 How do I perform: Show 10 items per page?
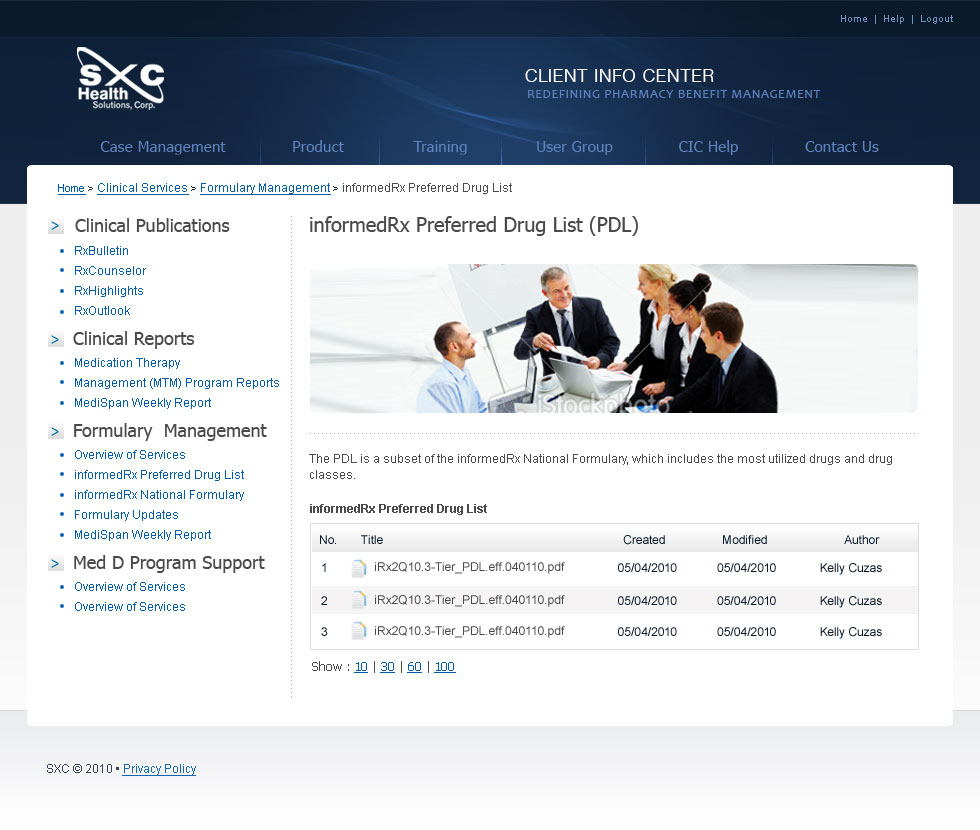click(x=361, y=667)
